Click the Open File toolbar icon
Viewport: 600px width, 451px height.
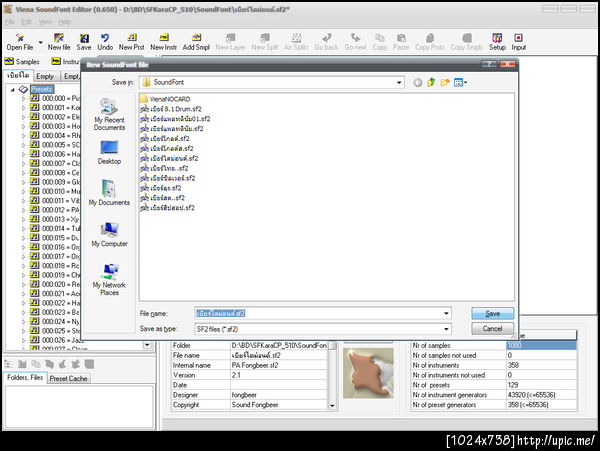pos(20,42)
